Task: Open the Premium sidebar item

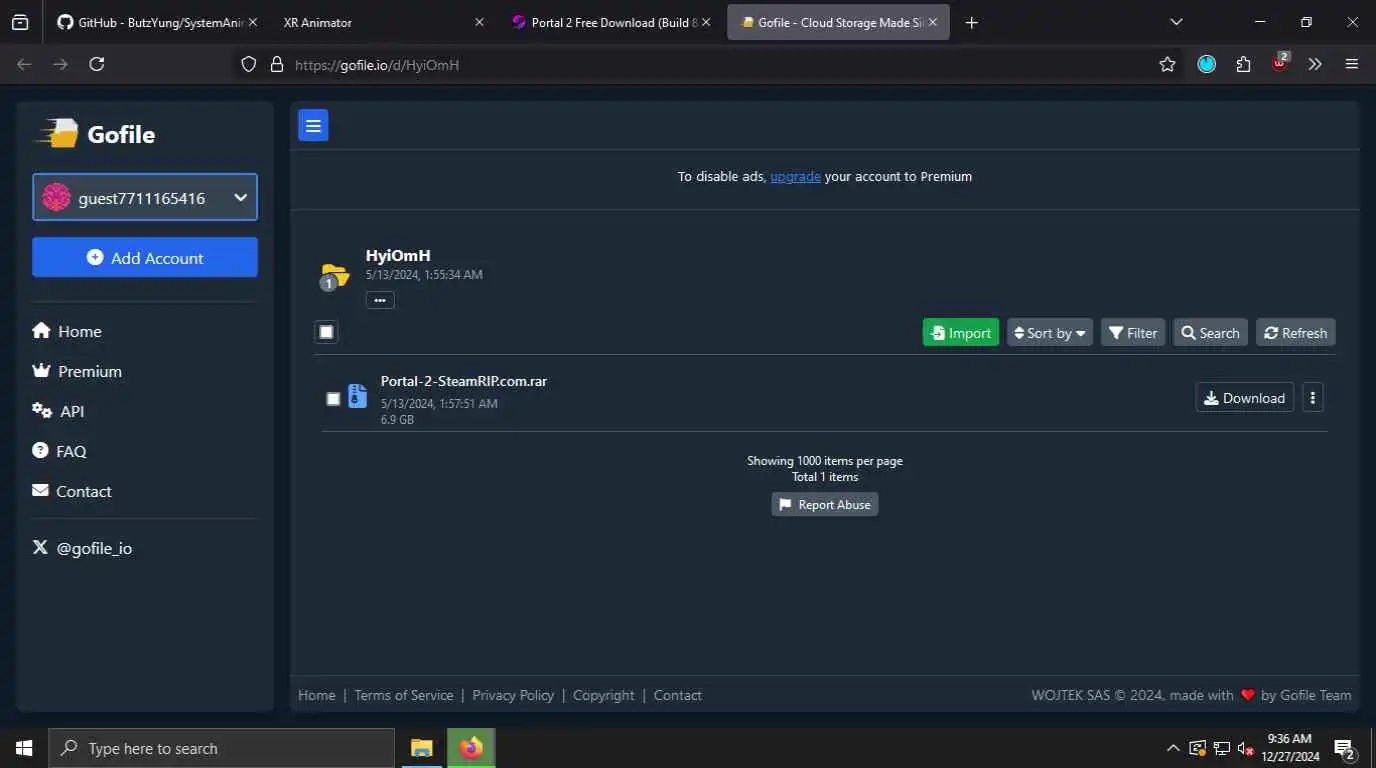Action: pyautogui.click(x=77, y=371)
